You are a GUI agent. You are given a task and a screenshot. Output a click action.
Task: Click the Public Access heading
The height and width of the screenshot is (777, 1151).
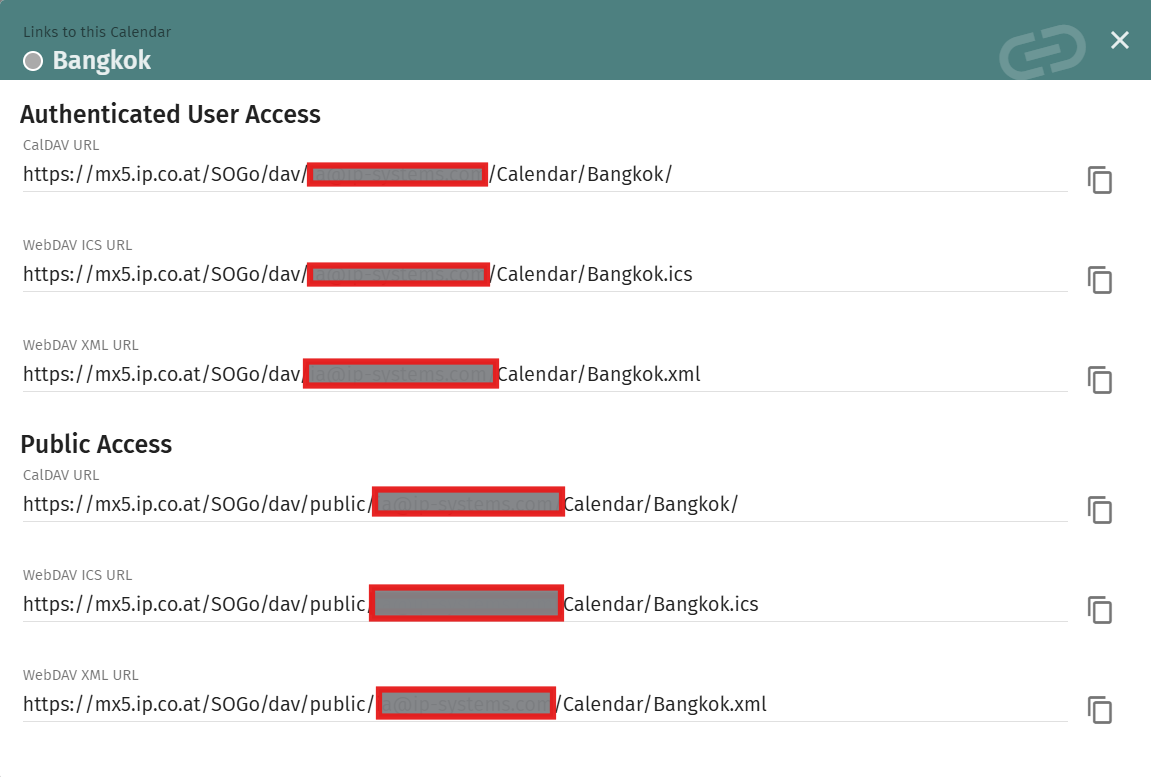point(96,445)
